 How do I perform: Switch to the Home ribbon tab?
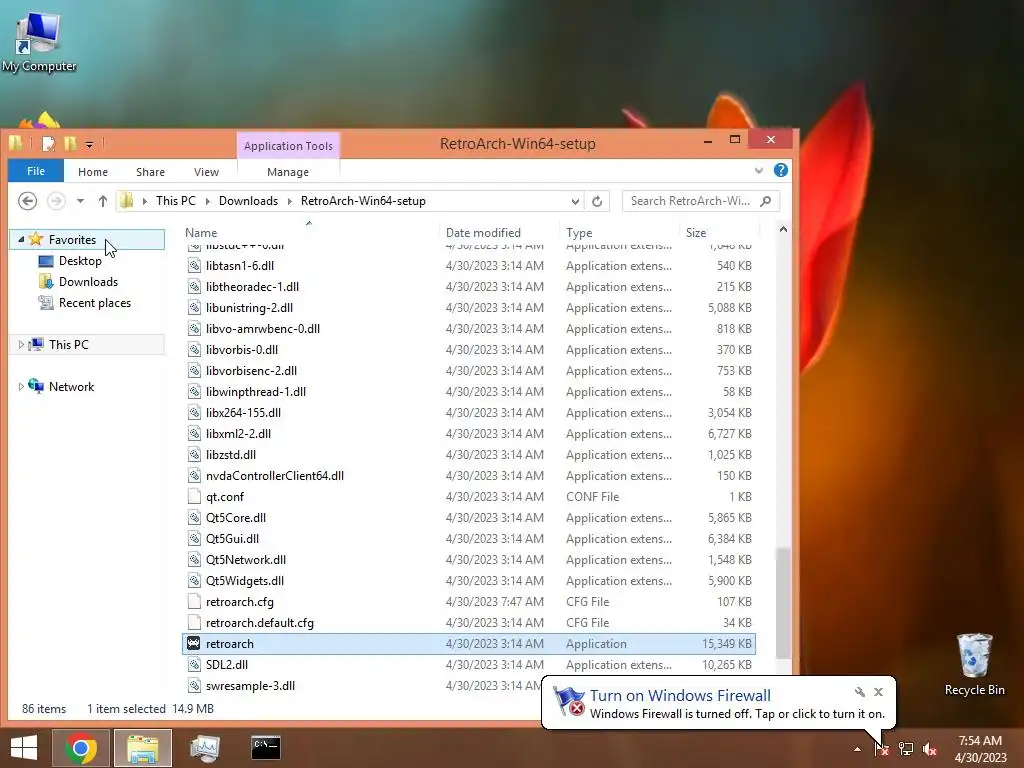coord(93,172)
